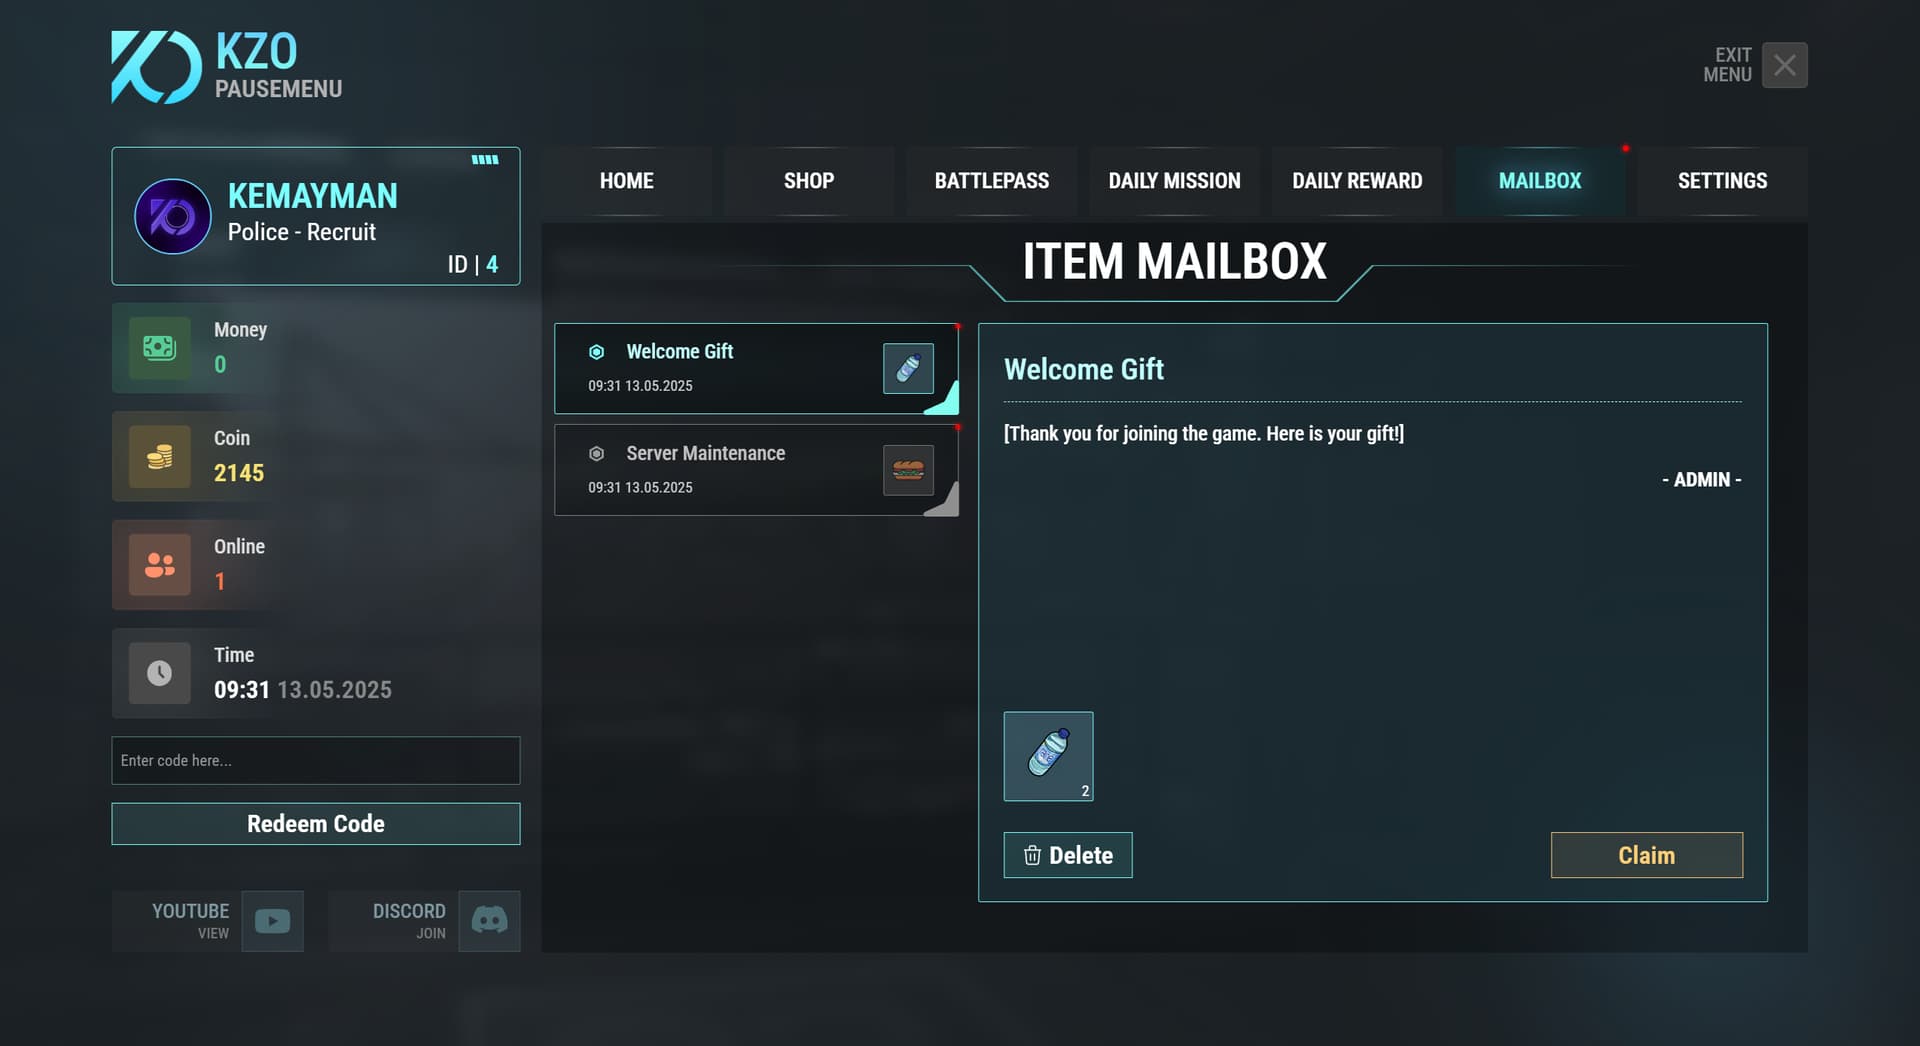1920x1046 pixels.
Task: Click the Time clock icon
Action: tap(160, 673)
